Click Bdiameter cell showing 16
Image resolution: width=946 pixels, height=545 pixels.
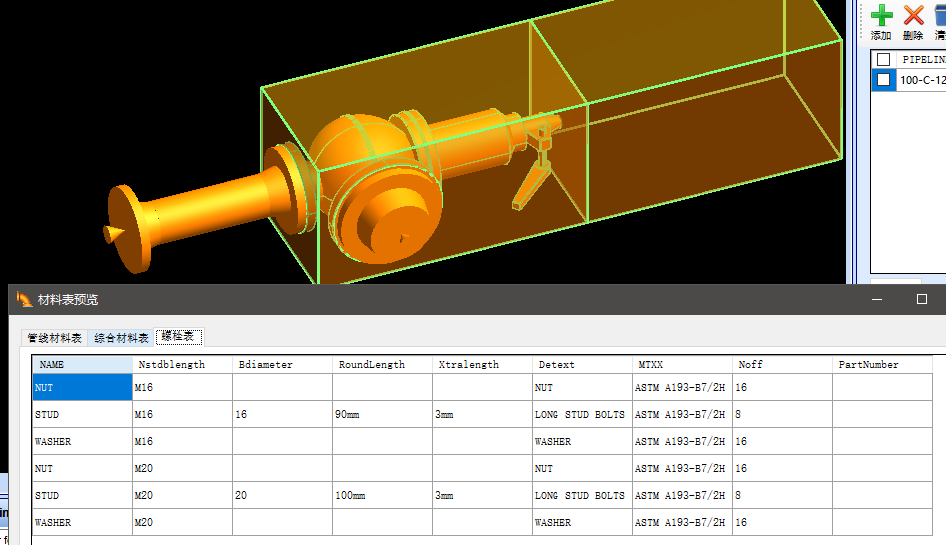point(282,415)
